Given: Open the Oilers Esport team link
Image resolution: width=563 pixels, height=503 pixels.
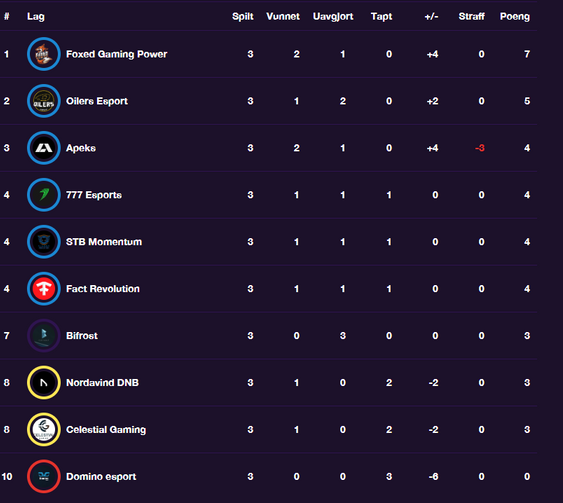Looking at the screenshot, I should (97, 101).
